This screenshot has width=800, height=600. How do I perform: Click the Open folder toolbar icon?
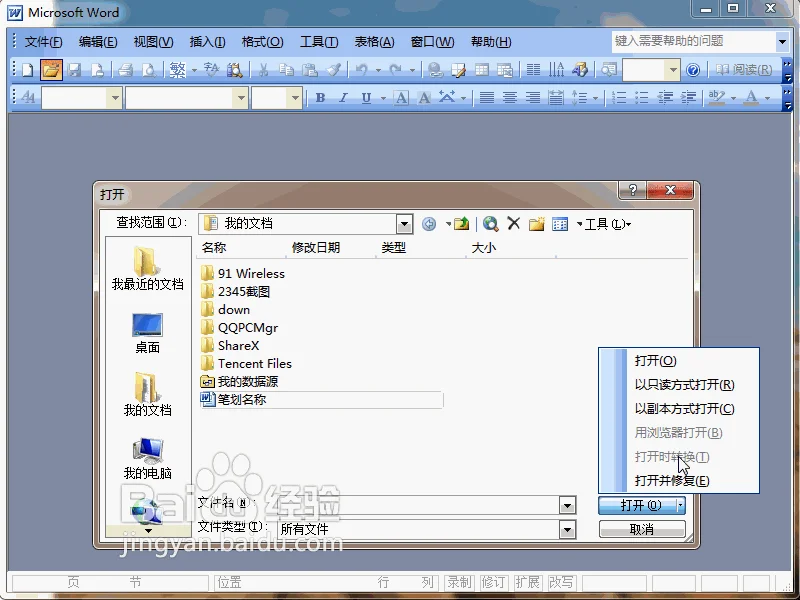point(51,69)
